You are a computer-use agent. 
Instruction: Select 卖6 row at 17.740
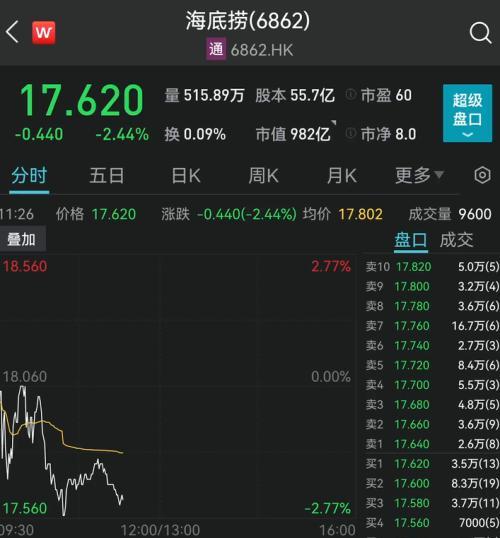point(432,346)
